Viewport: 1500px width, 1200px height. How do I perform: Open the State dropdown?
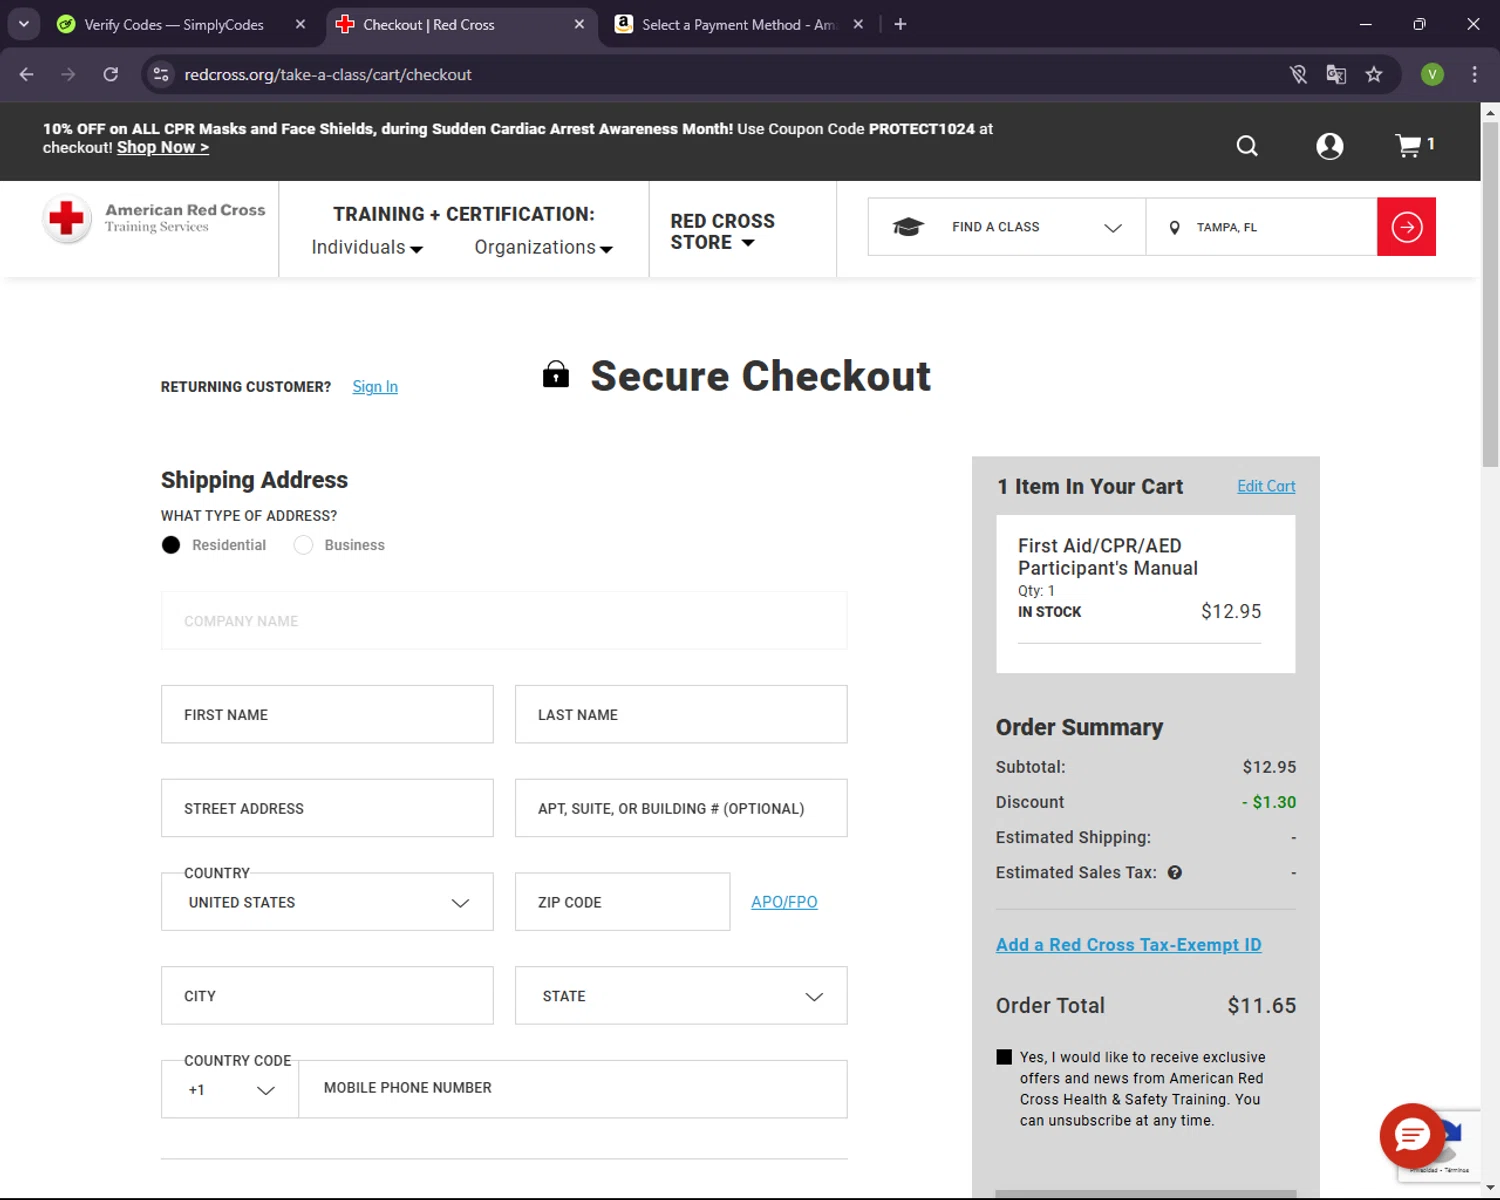681,996
